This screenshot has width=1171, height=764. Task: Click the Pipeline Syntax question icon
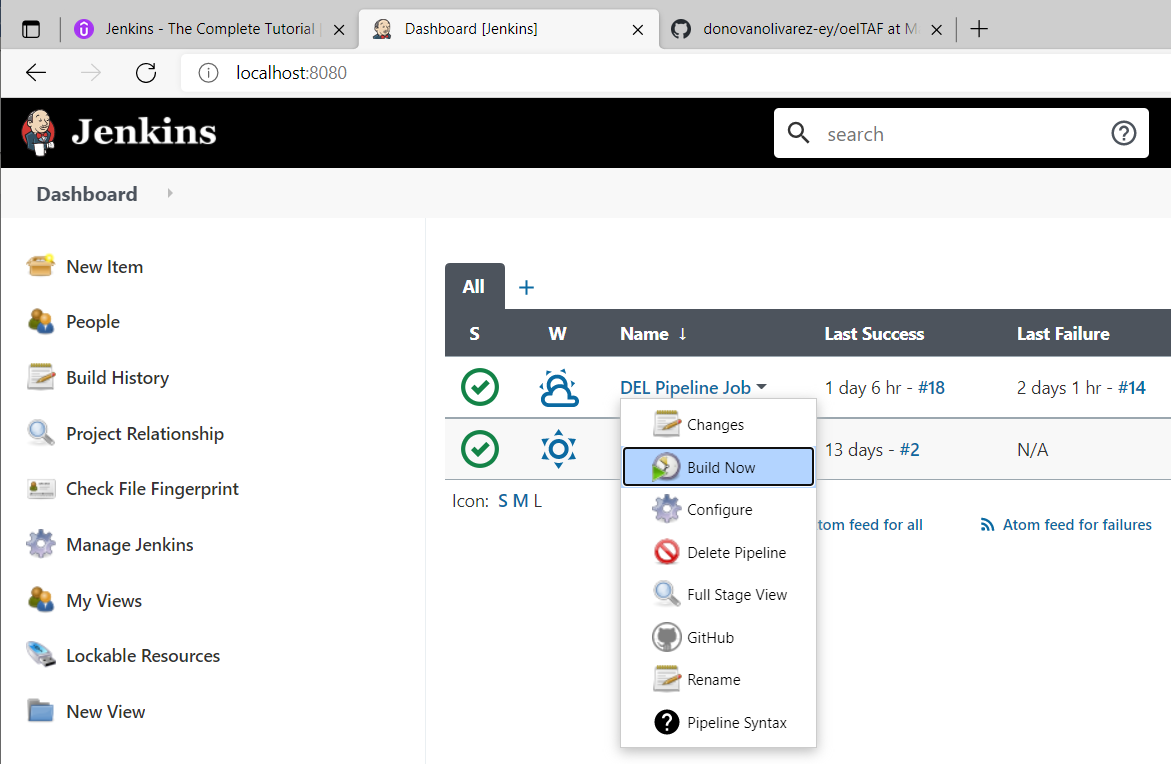[x=666, y=722]
